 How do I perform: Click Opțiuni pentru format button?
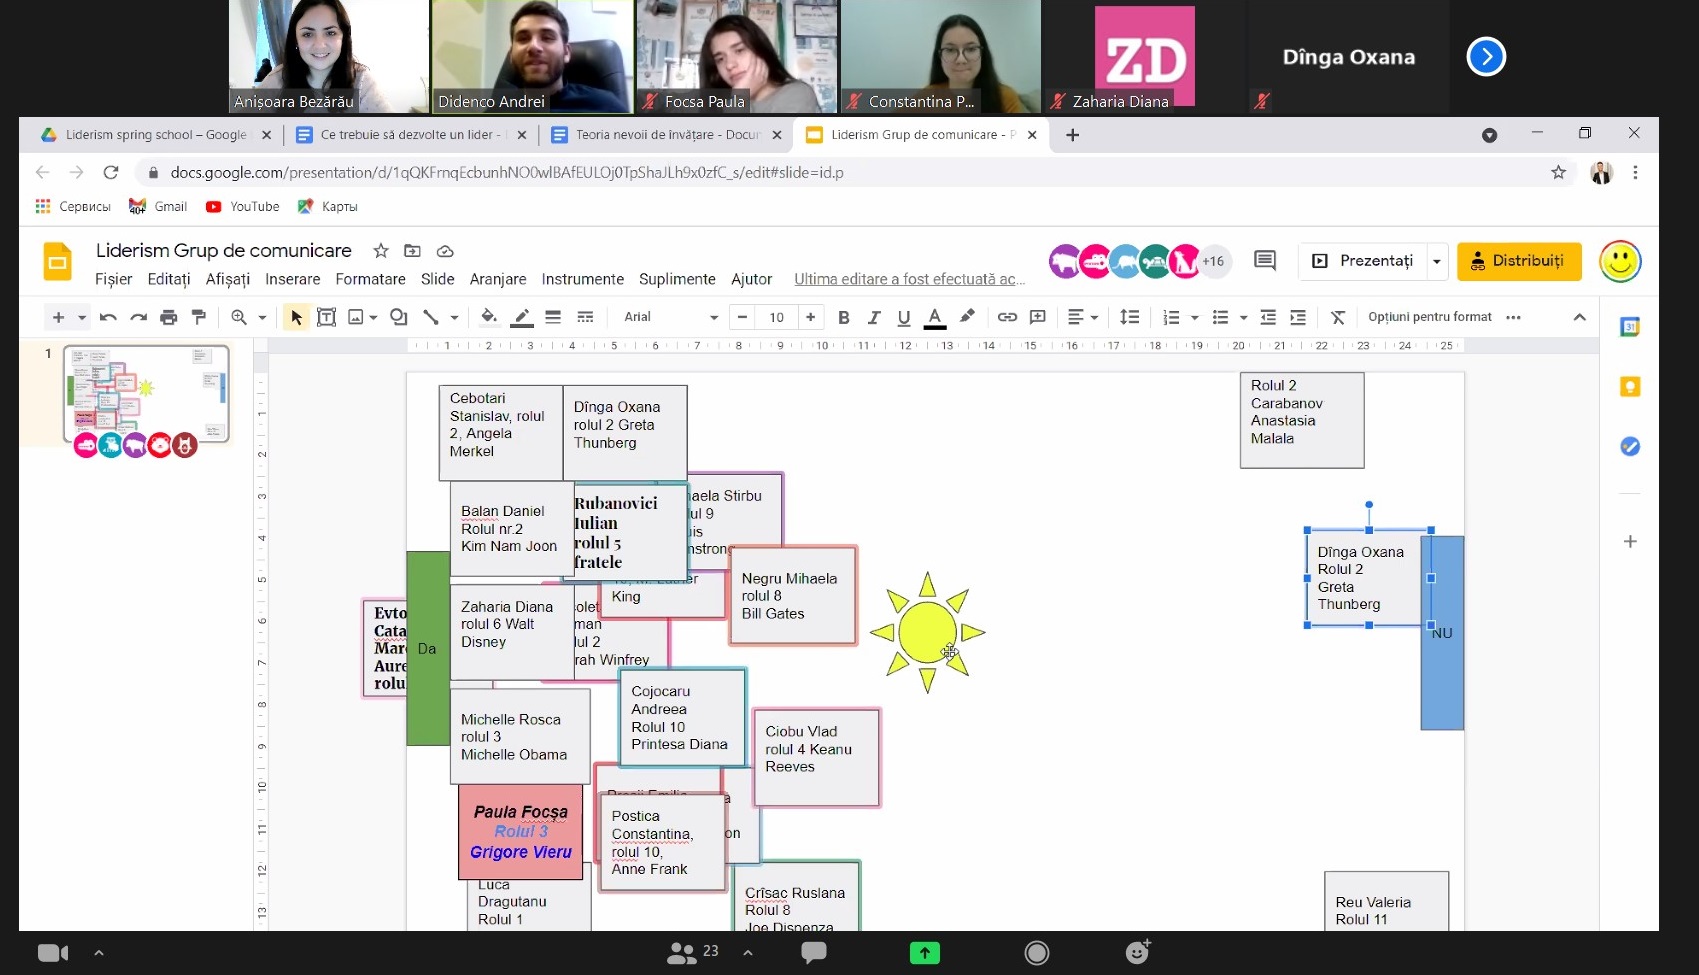click(1430, 317)
